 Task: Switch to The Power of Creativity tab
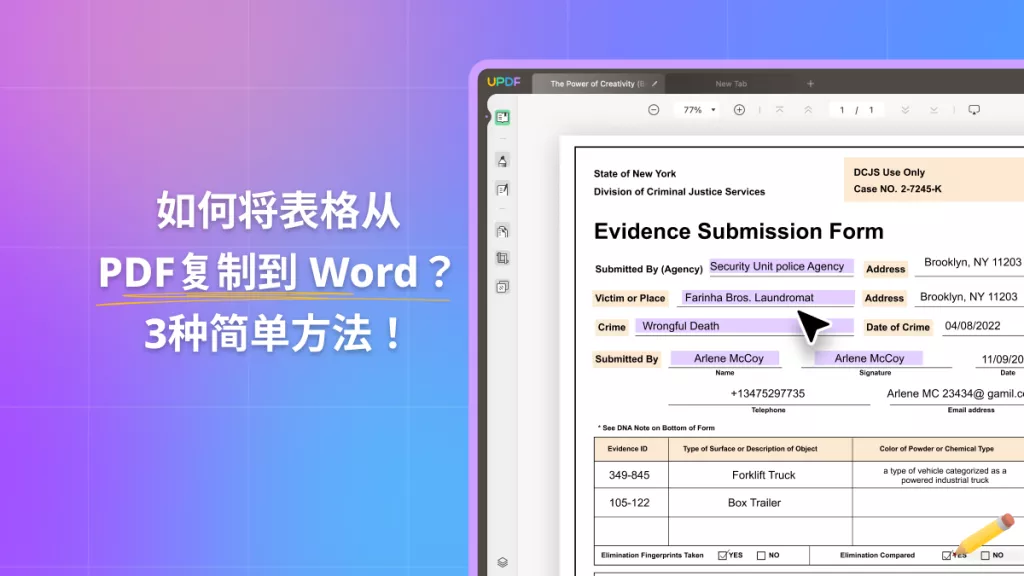(x=596, y=84)
